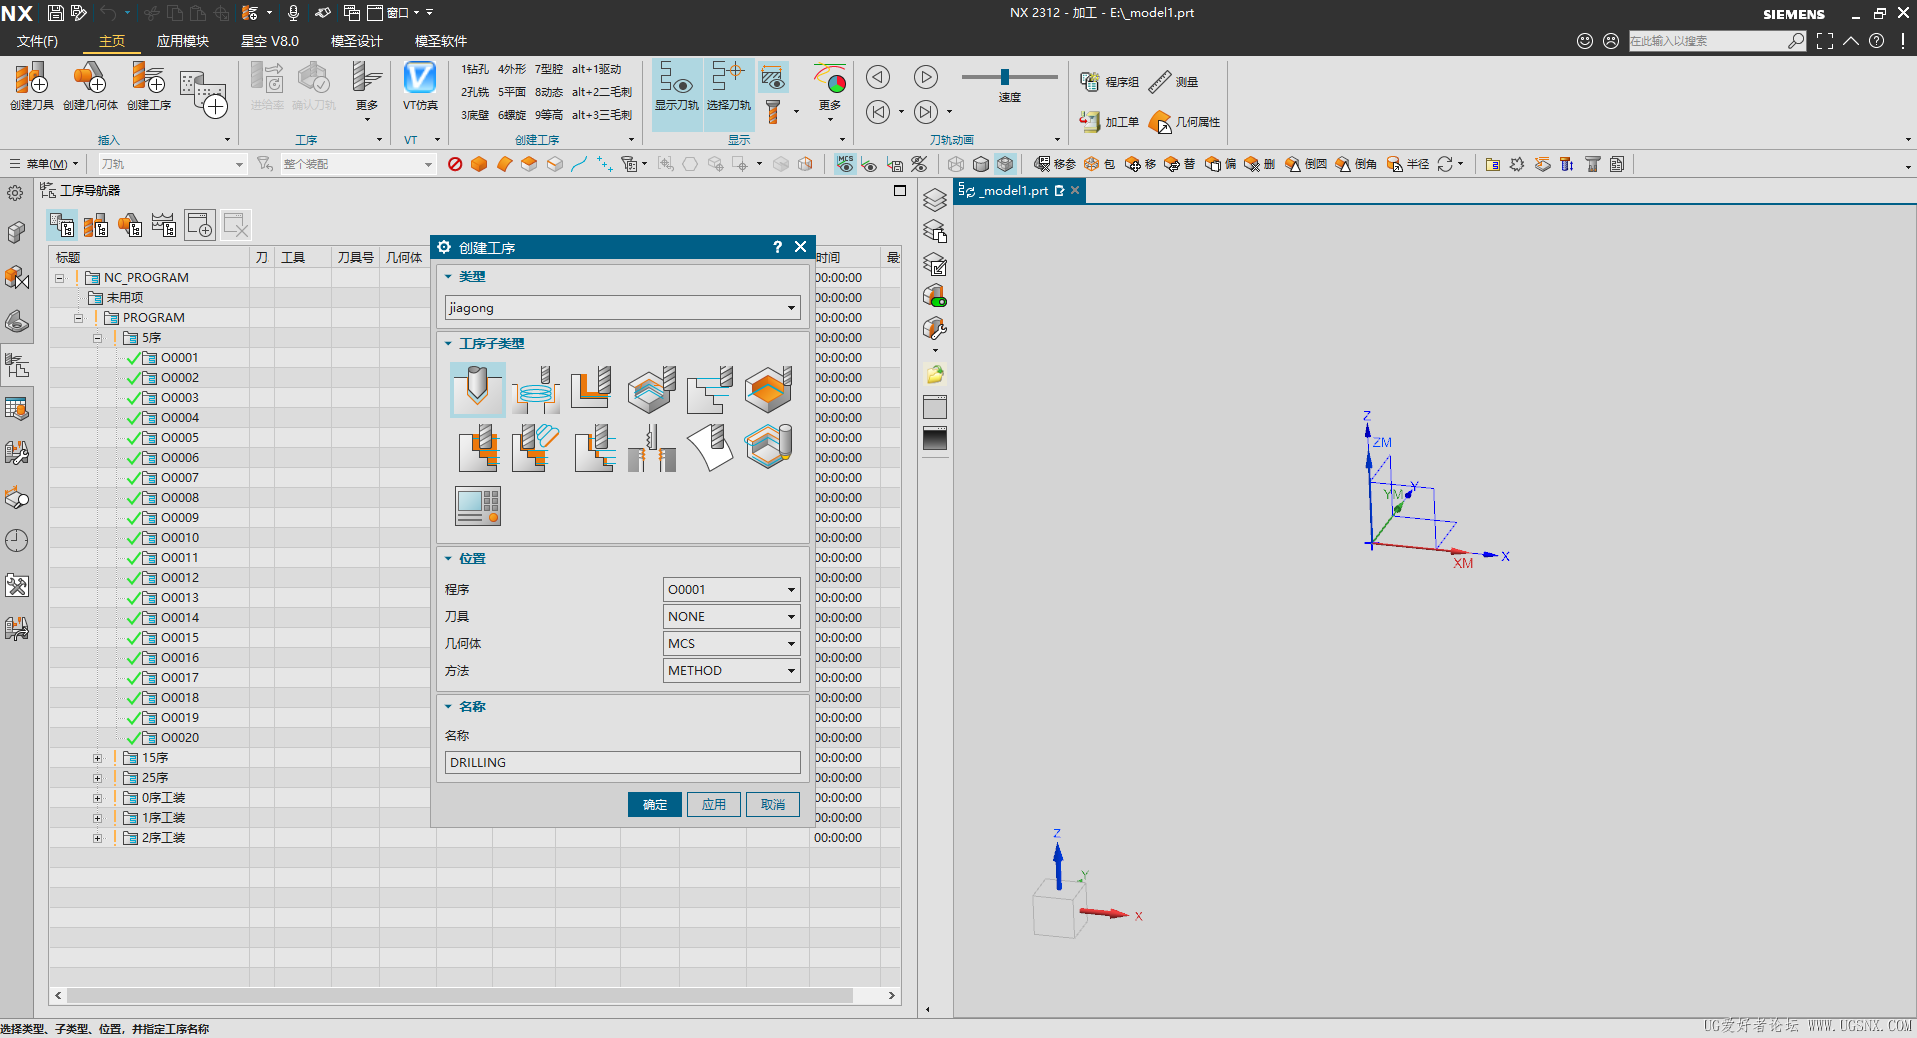Screen dimensions: 1917x1038
Task: Click play backward in toolpath animation
Action: pyautogui.click(x=878, y=77)
